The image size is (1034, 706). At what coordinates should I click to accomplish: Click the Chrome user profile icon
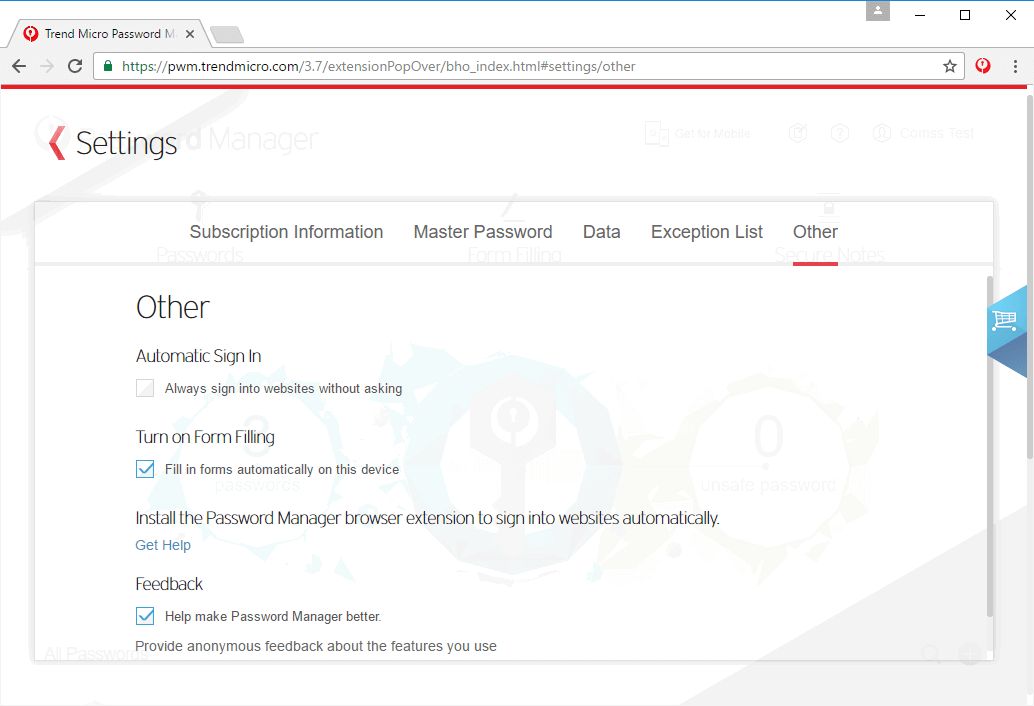[878, 11]
